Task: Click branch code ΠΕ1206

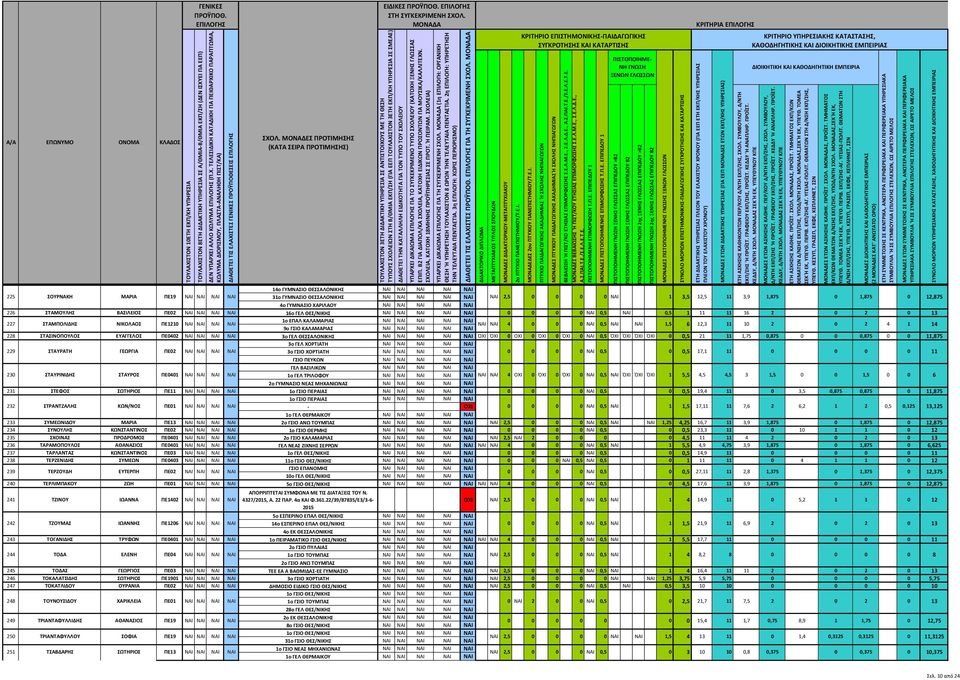Action: [x=170, y=523]
